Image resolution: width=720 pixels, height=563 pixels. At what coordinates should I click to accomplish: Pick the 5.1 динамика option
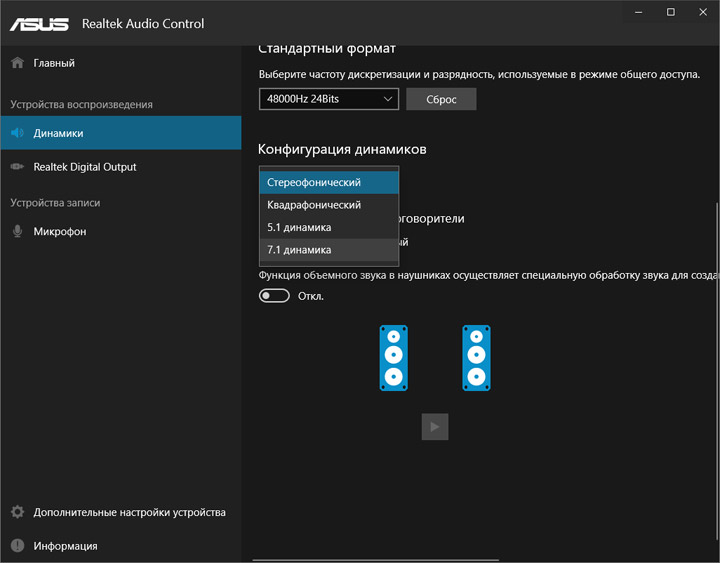point(328,227)
